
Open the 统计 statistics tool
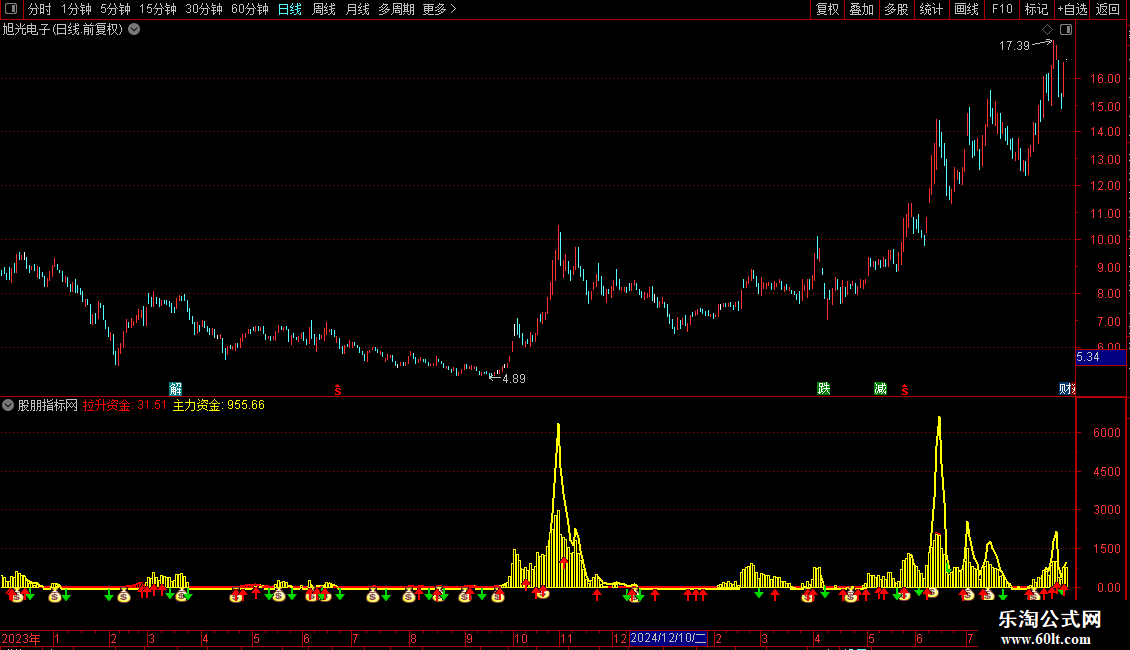(x=931, y=9)
